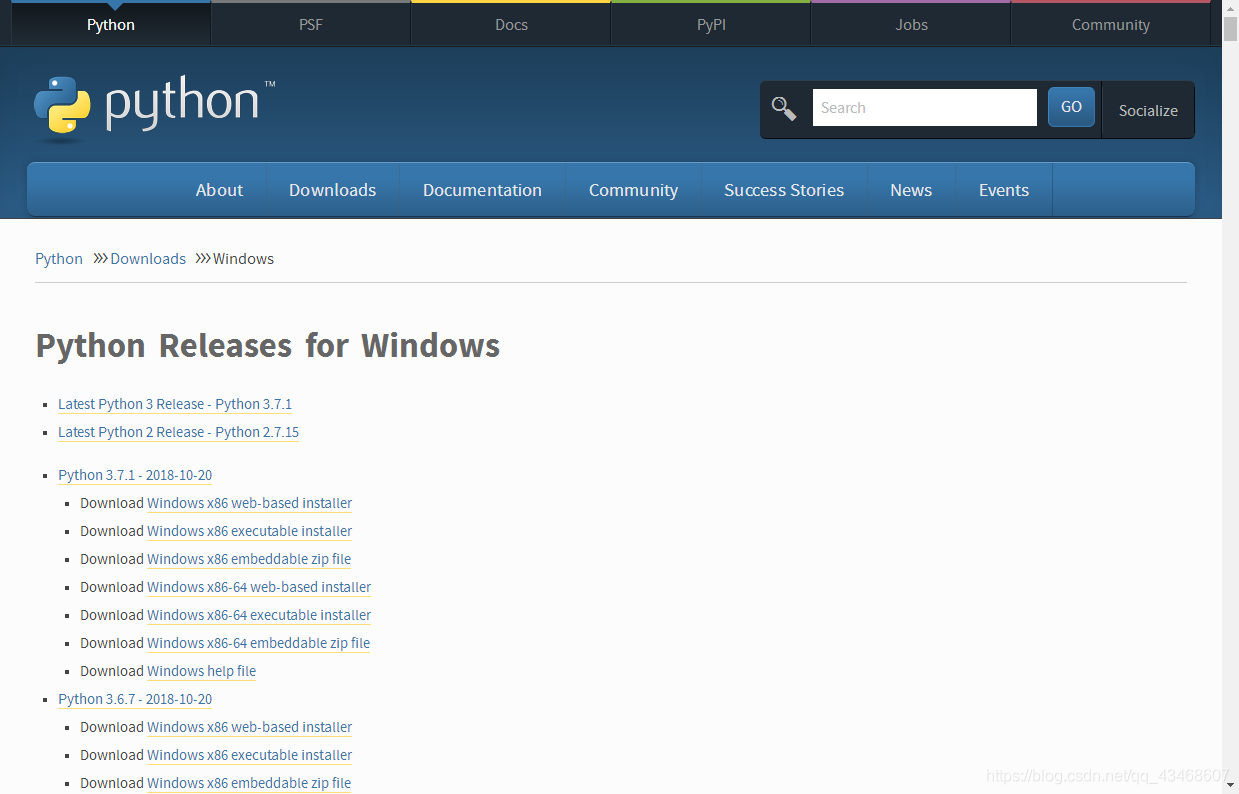Open the News navigation item
This screenshot has width=1239, height=794.
pos(911,190)
